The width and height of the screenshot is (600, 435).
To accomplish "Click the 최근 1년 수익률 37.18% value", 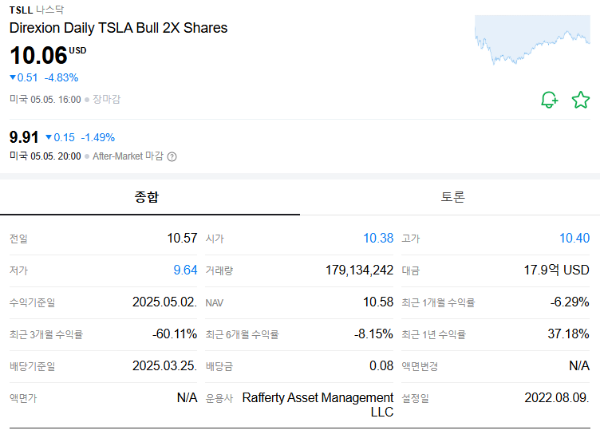I will click(568, 334).
